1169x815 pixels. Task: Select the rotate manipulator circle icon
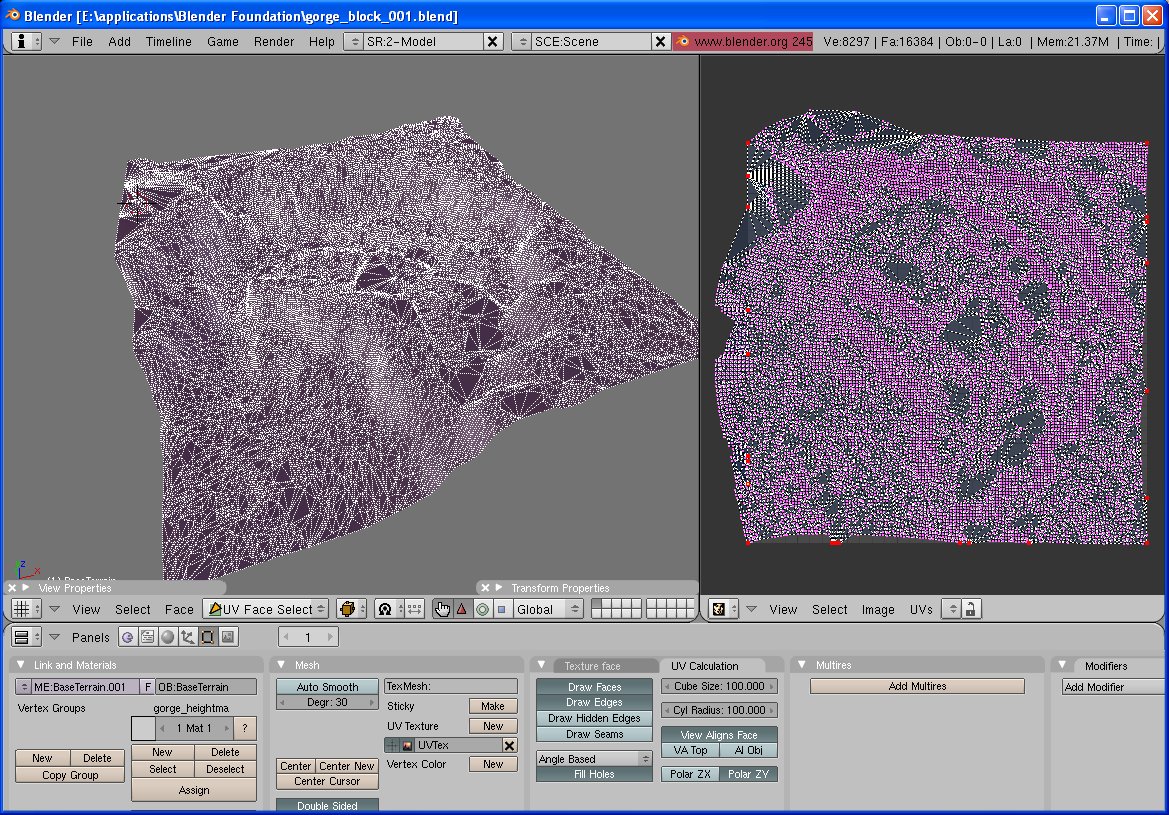pos(482,609)
